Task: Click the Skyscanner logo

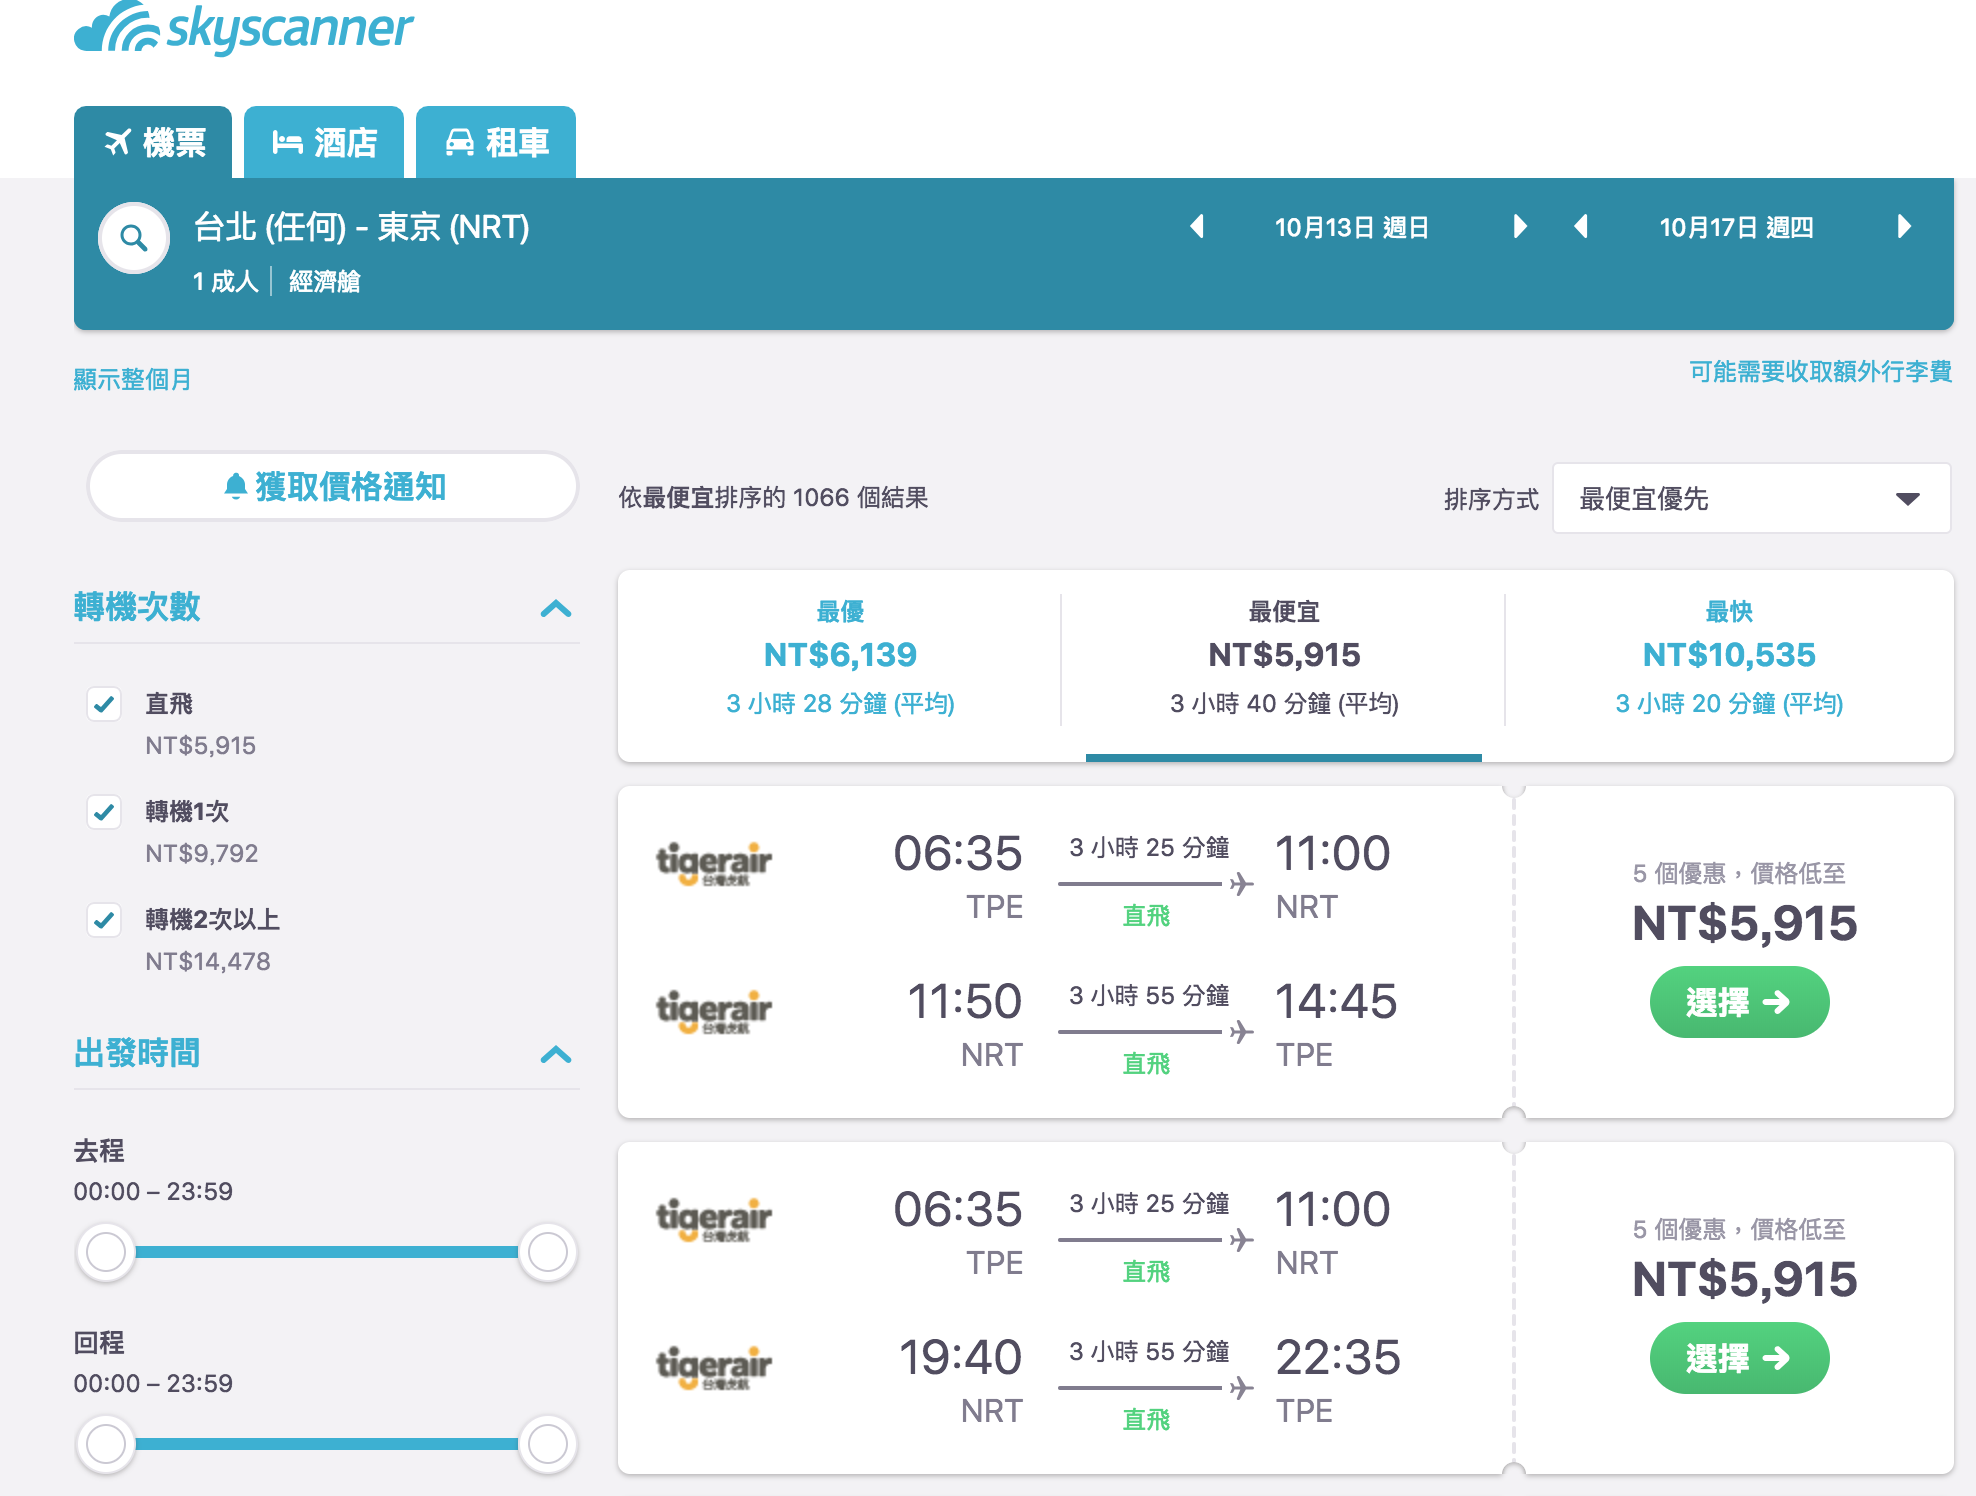Action: pos(244,28)
